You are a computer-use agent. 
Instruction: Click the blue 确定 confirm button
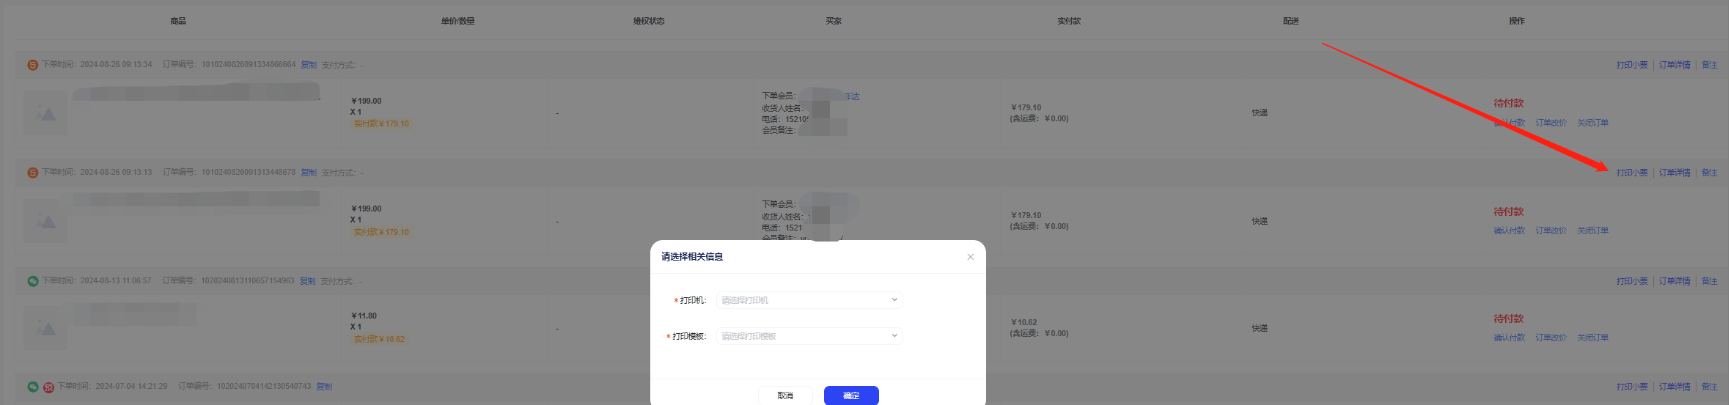pyautogui.click(x=851, y=395)
